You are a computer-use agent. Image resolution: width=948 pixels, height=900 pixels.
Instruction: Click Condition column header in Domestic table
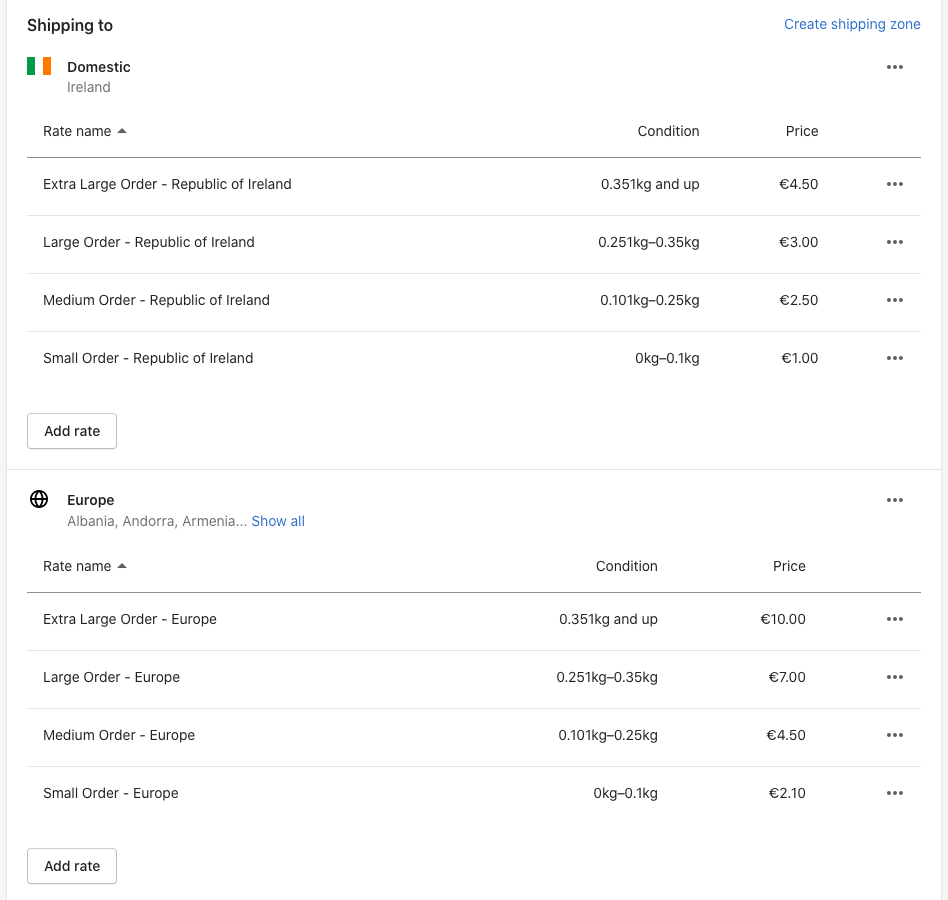click(x=668, y=131)
